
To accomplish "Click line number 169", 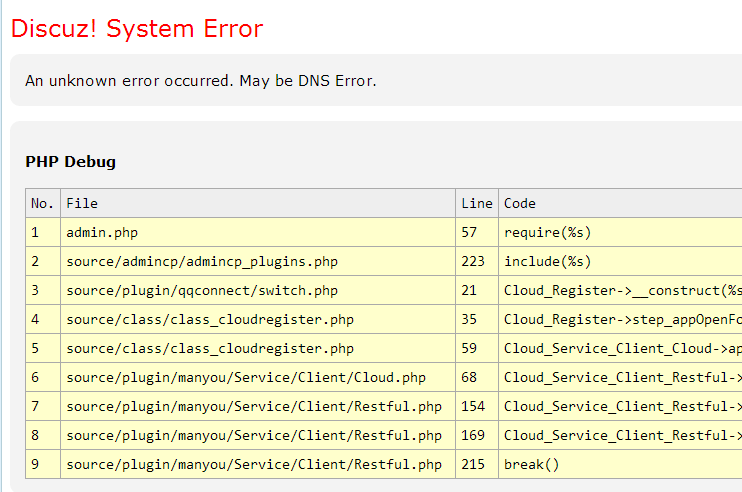I will tap(477, 435).
